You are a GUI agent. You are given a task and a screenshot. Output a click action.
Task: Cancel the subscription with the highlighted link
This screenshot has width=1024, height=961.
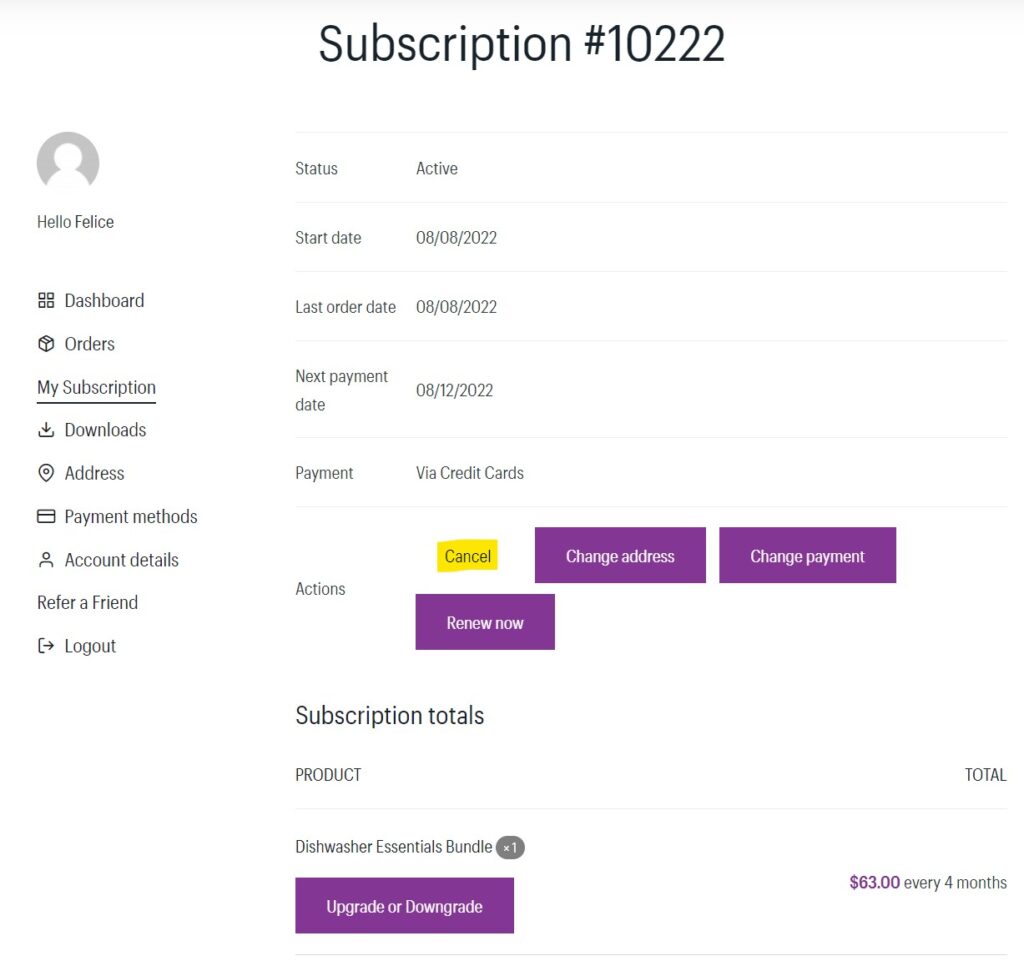(466, 555)
